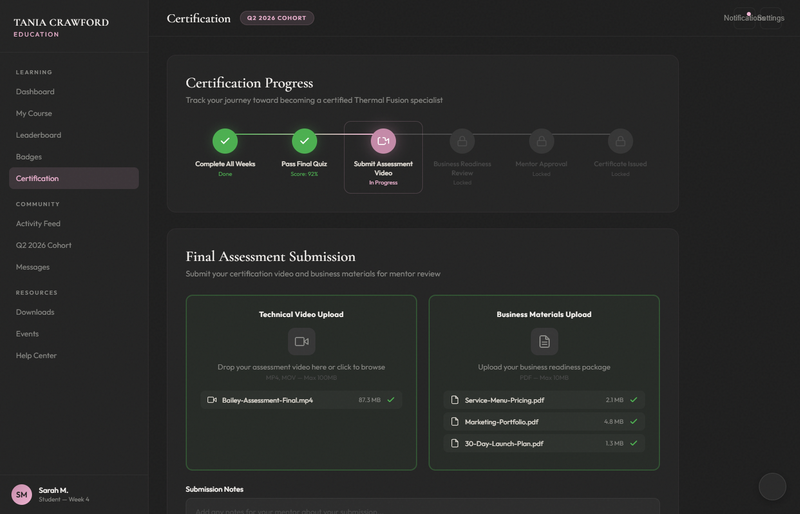Open Messages in sidebar

point(74,267)
